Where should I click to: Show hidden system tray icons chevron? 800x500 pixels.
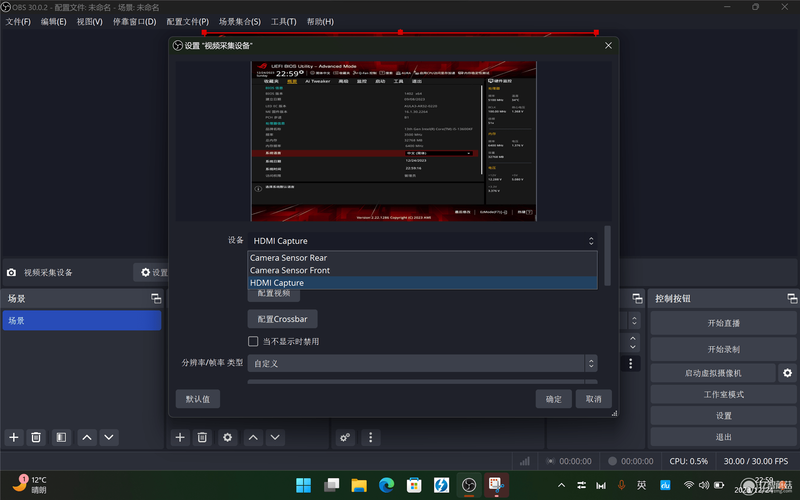(x=561, y=485)
